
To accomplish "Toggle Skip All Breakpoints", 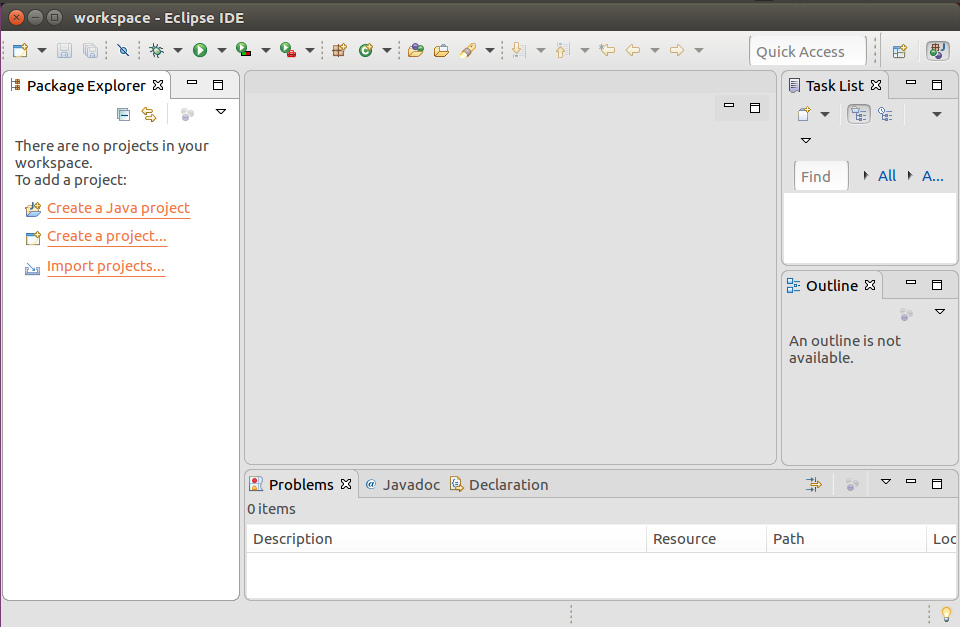I will click(x=123, y=50).
